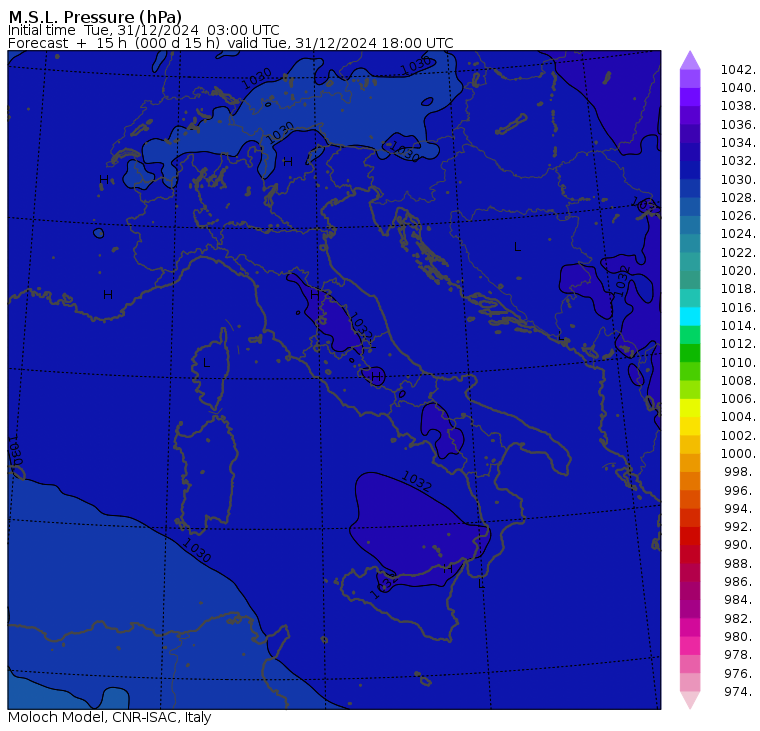The image size is (760, 731).
Task: Click the '988.' legend label
Action: pyautogui.click(x=739, y=563)
